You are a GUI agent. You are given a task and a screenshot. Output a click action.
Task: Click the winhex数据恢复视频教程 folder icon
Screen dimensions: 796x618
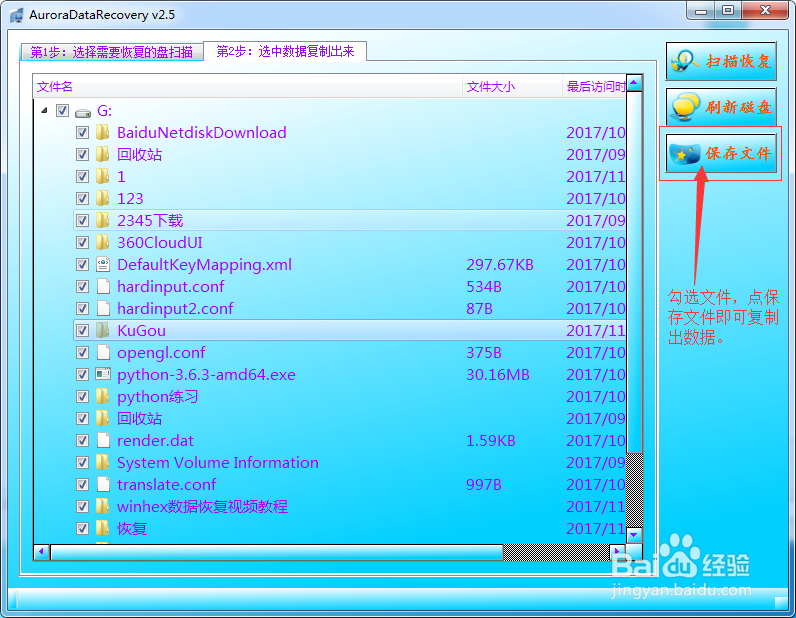103,506
